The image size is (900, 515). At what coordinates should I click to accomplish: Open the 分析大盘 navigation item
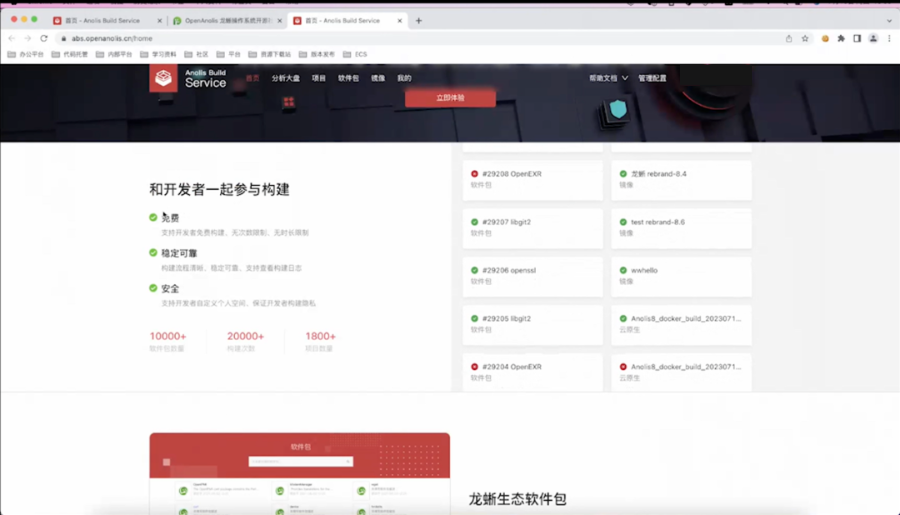(x=285, y=78)
